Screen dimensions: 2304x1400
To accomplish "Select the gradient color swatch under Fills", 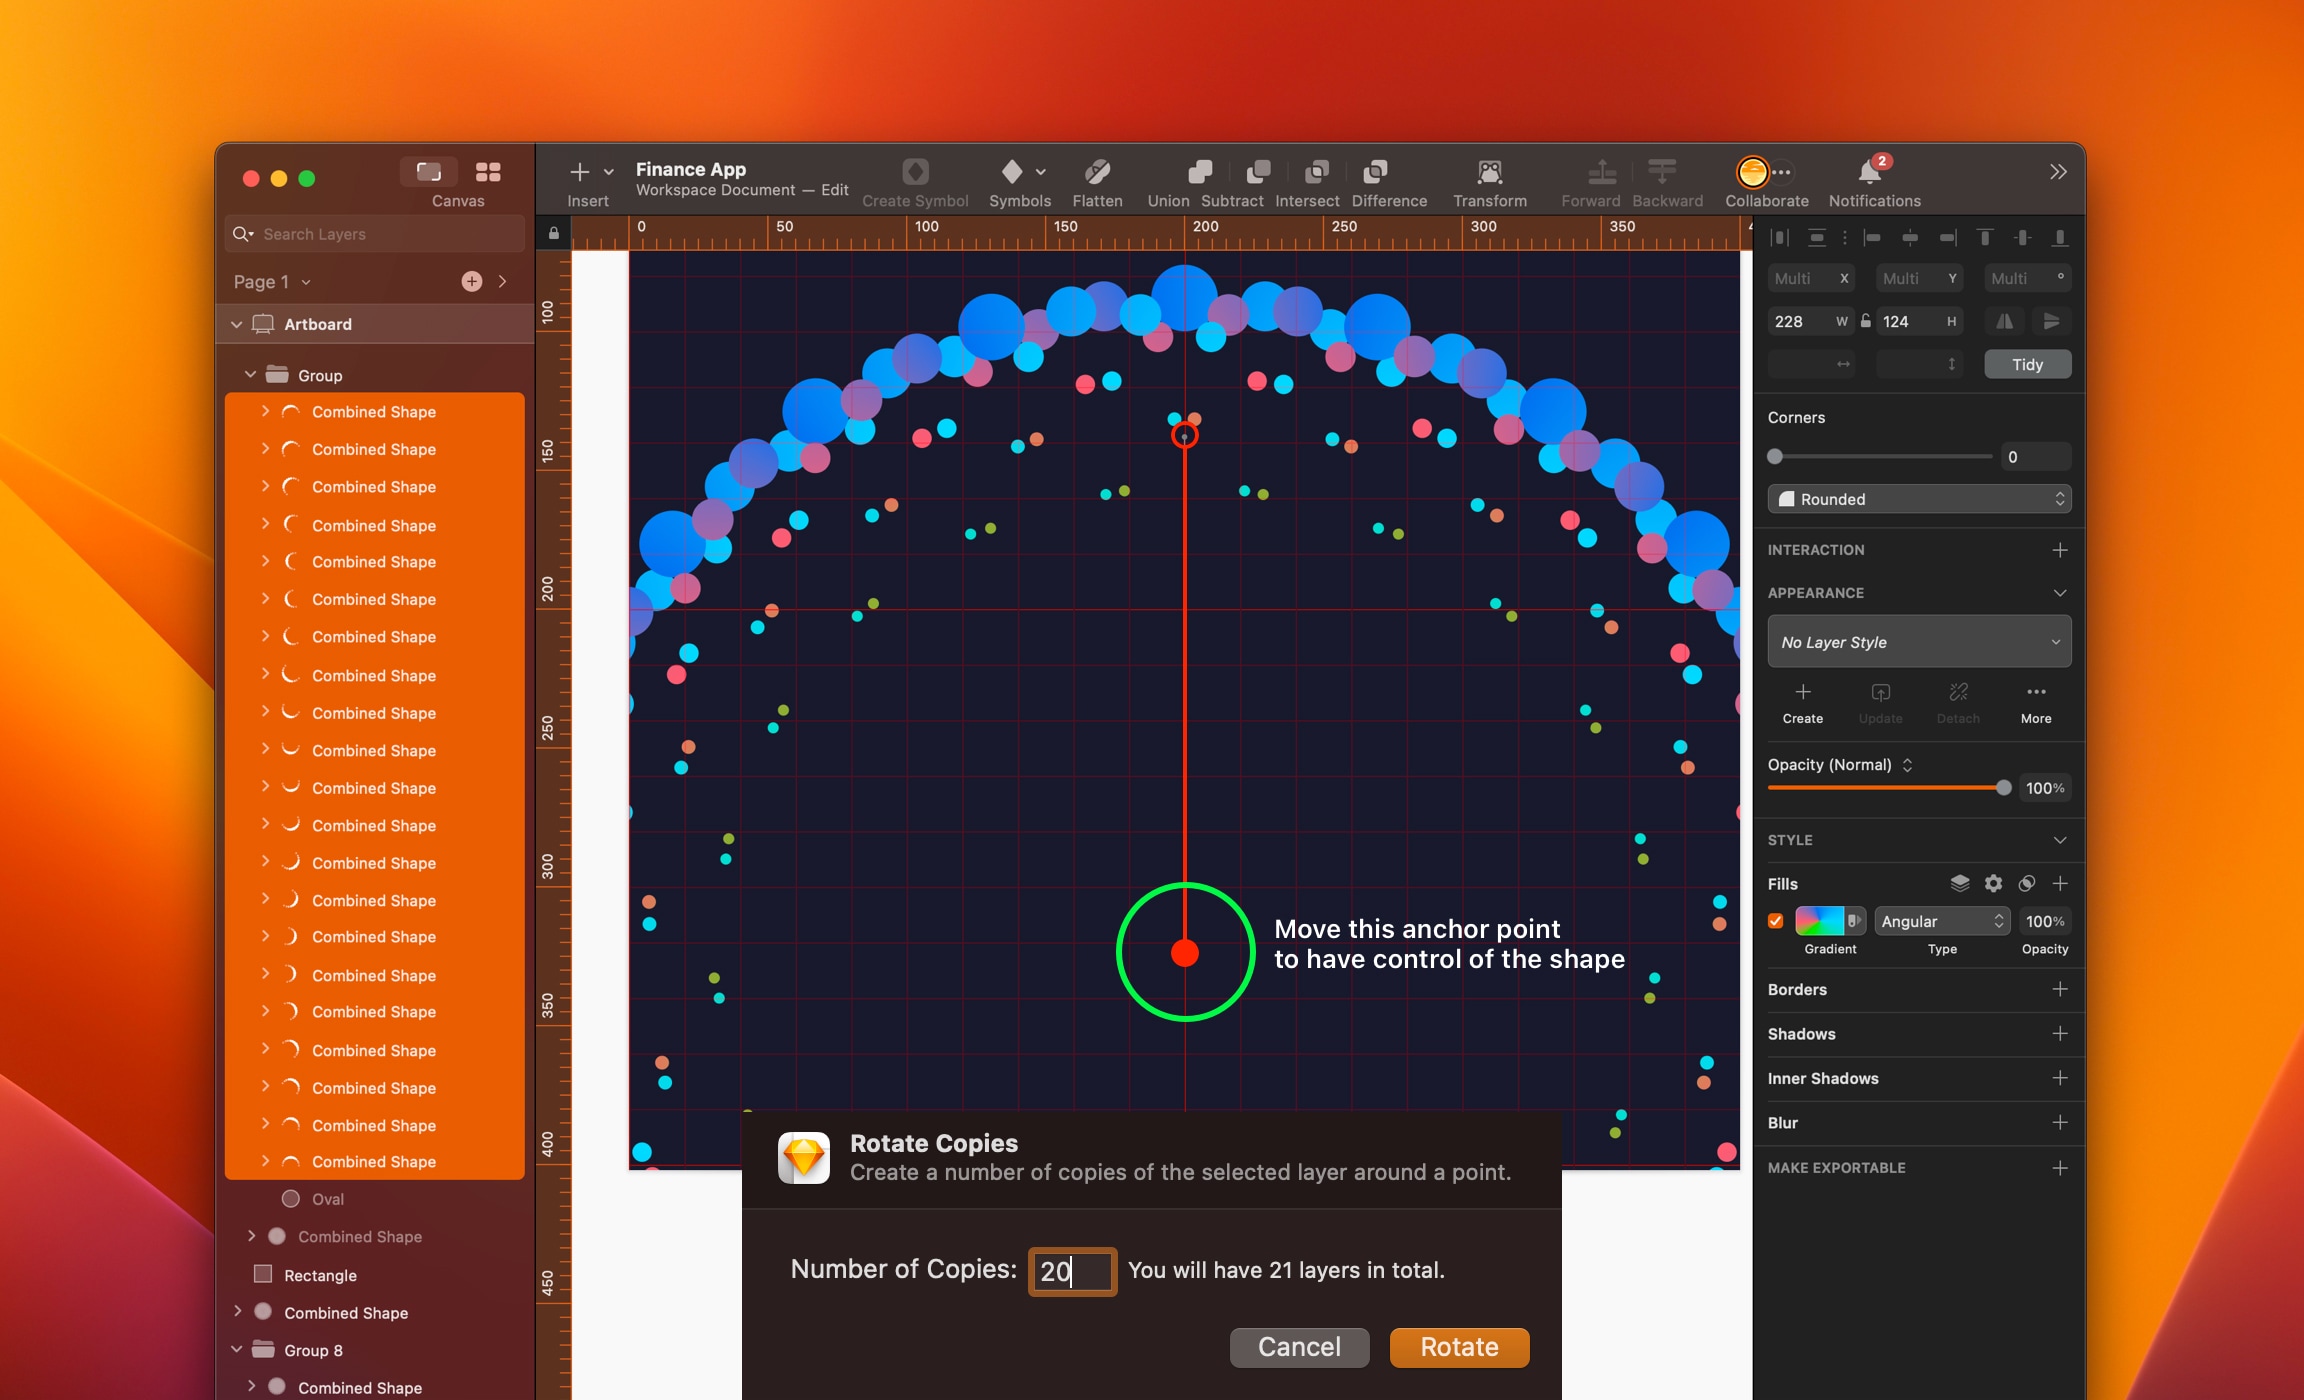I will point(1822,920).
